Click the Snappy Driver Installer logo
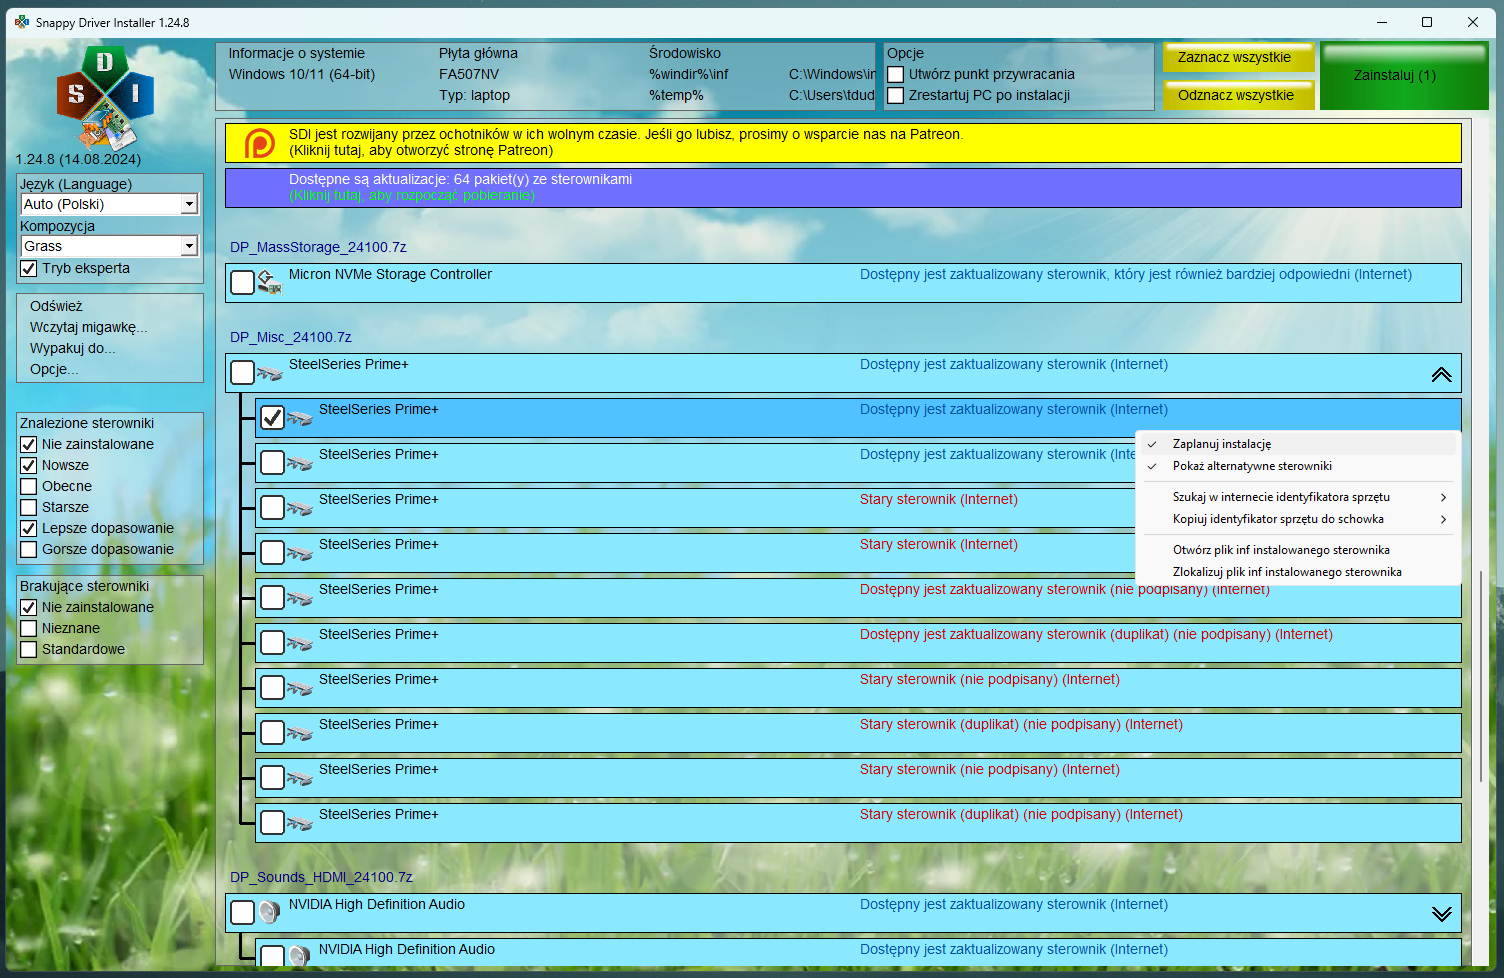The image size is (1504, 978). pos(105,97)
